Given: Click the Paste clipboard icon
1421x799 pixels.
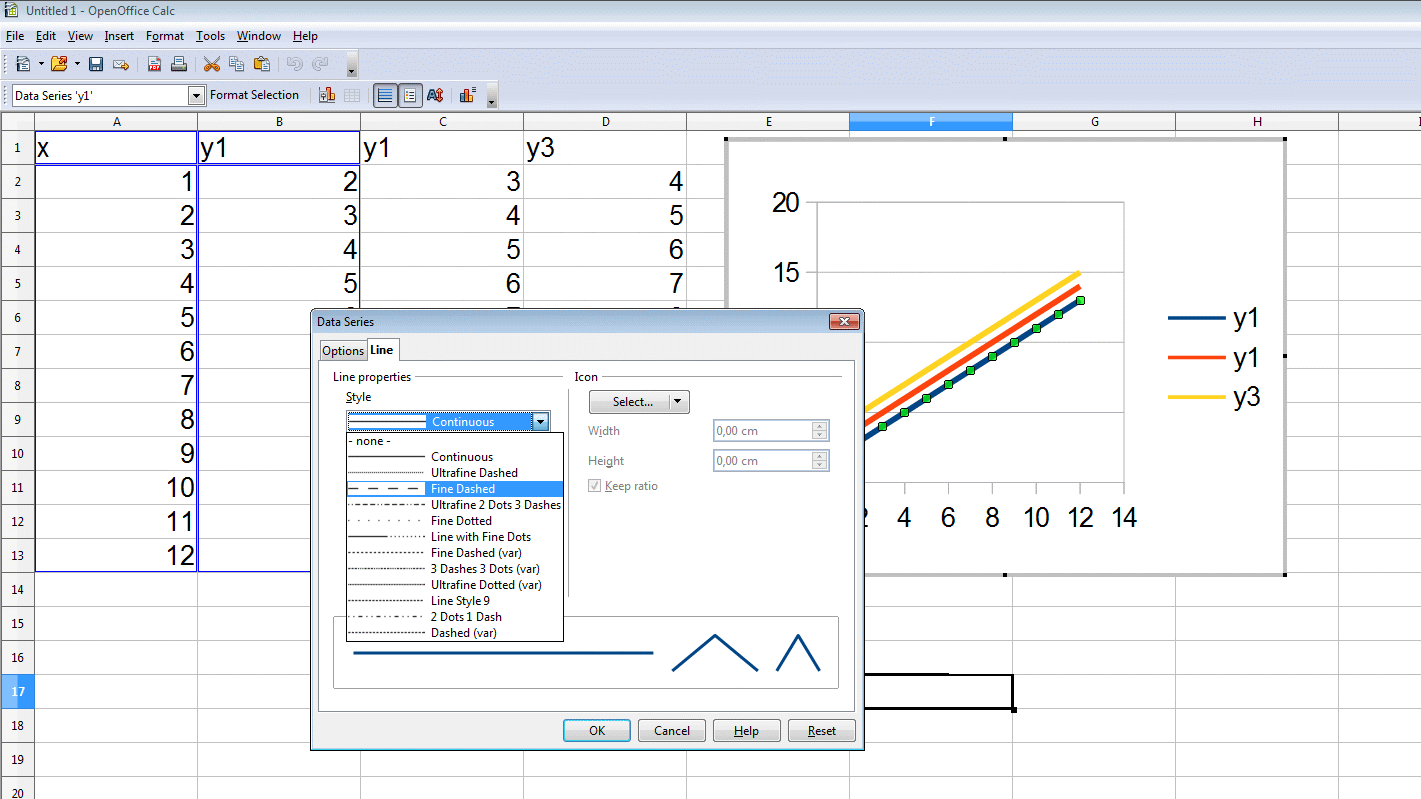Looking at the screenshot, I should click(262, 64).
